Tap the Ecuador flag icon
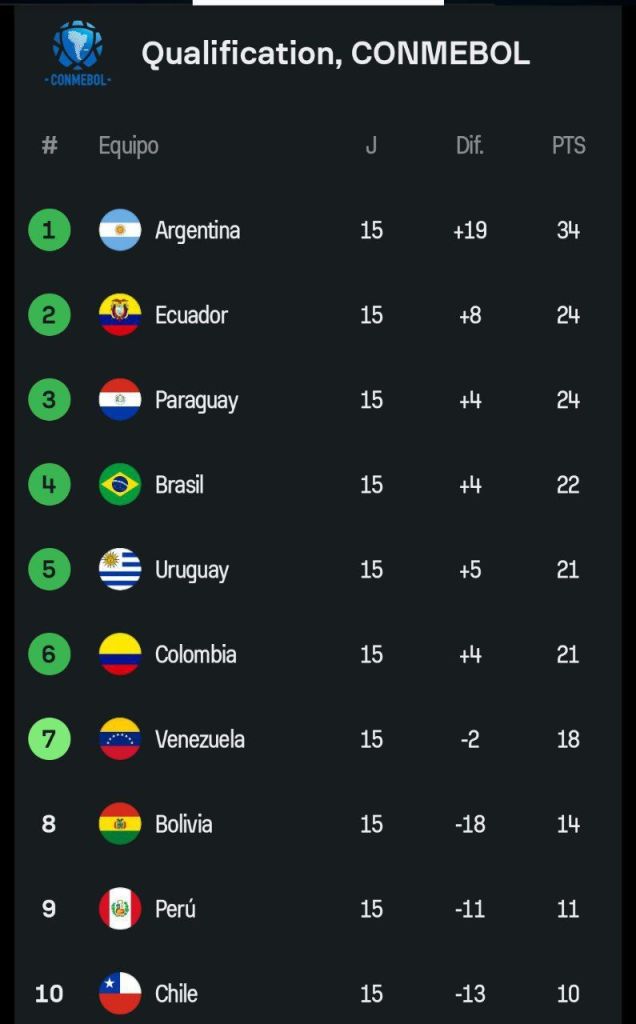 tap(120, 315)
